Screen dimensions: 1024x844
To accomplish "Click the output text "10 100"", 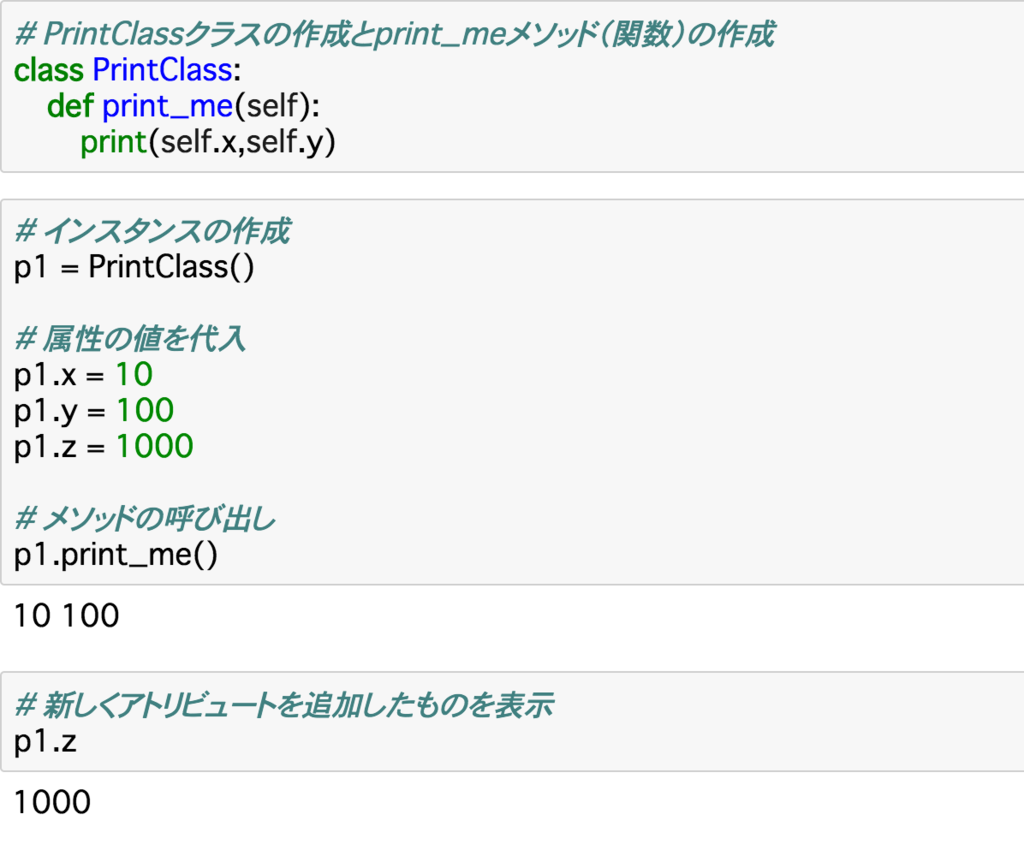I will point(67,615).
